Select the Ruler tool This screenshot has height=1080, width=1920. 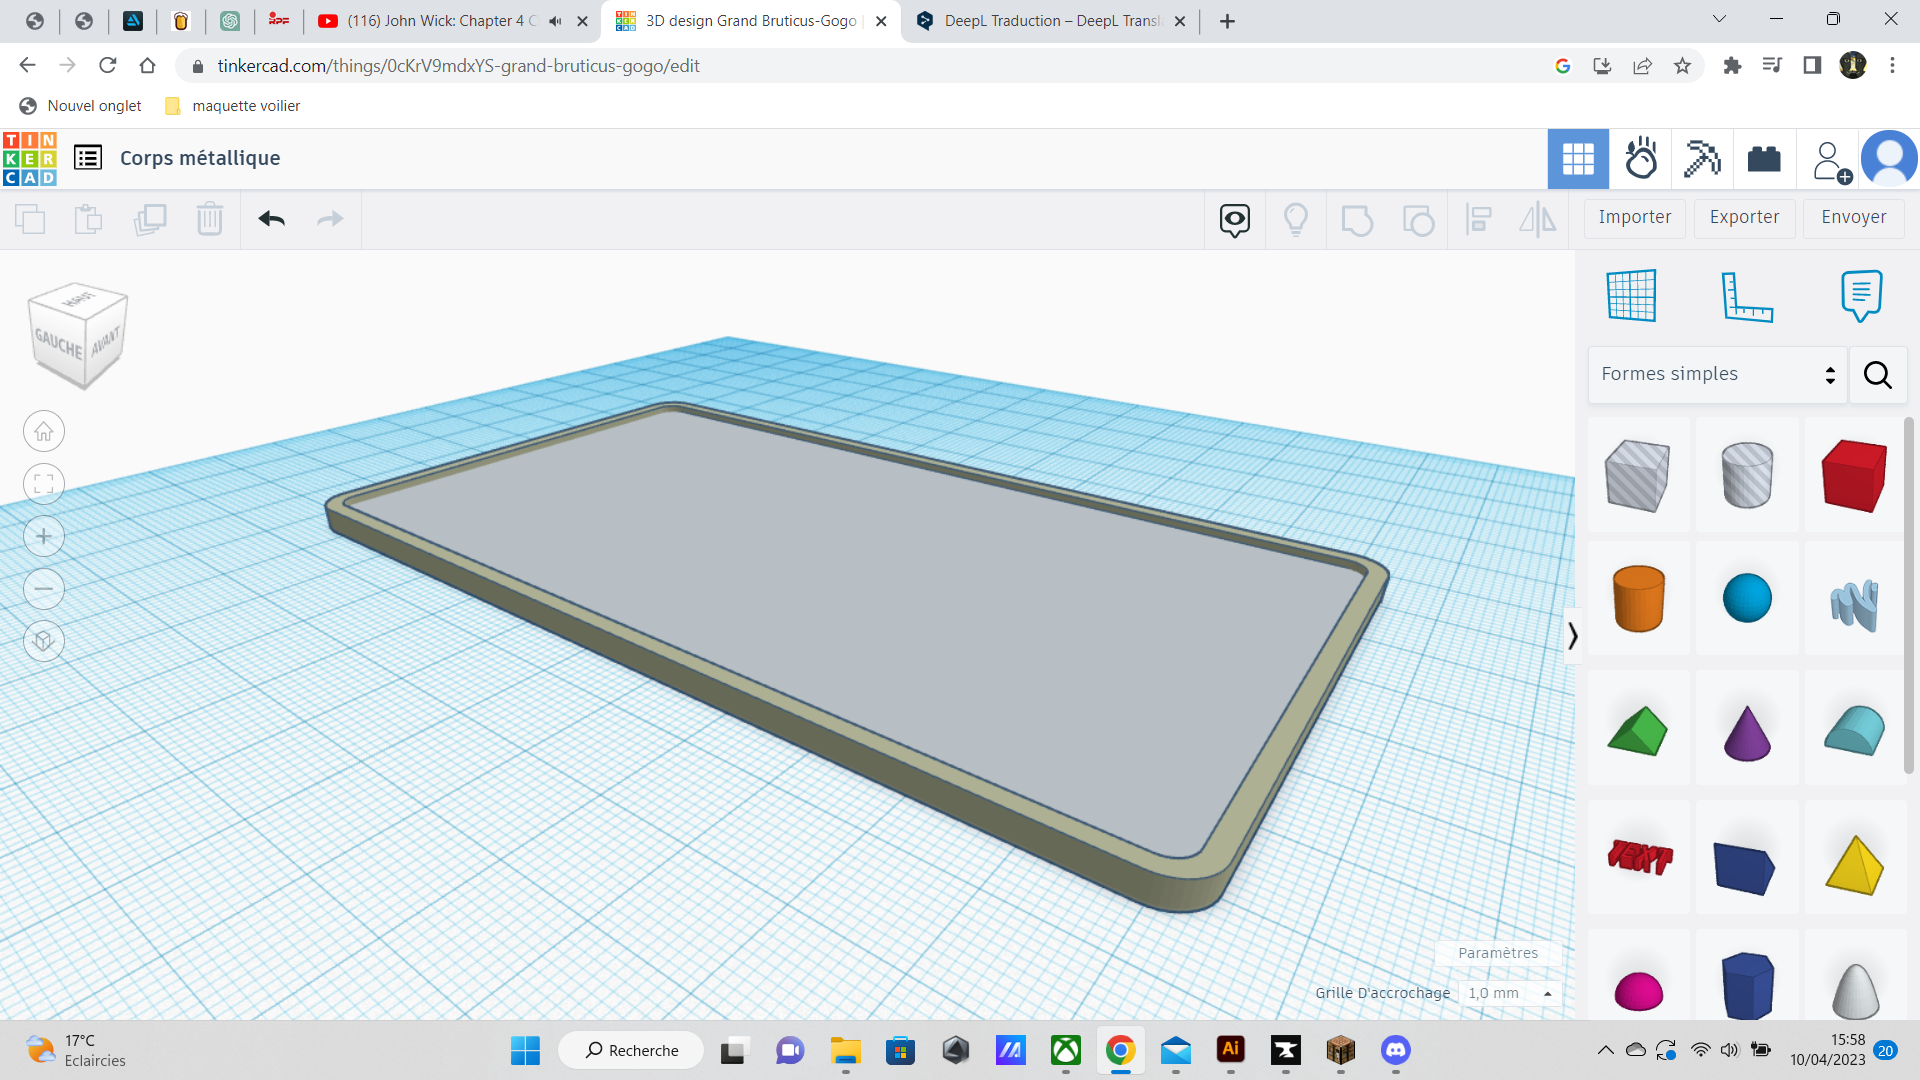tap(1746, 296)
